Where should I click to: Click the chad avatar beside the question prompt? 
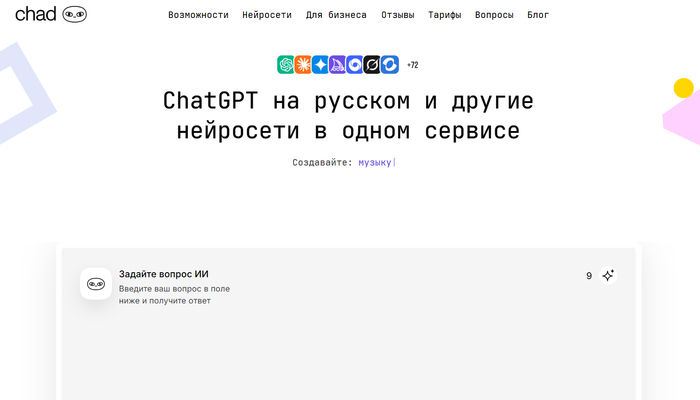(x=96, y=283)
